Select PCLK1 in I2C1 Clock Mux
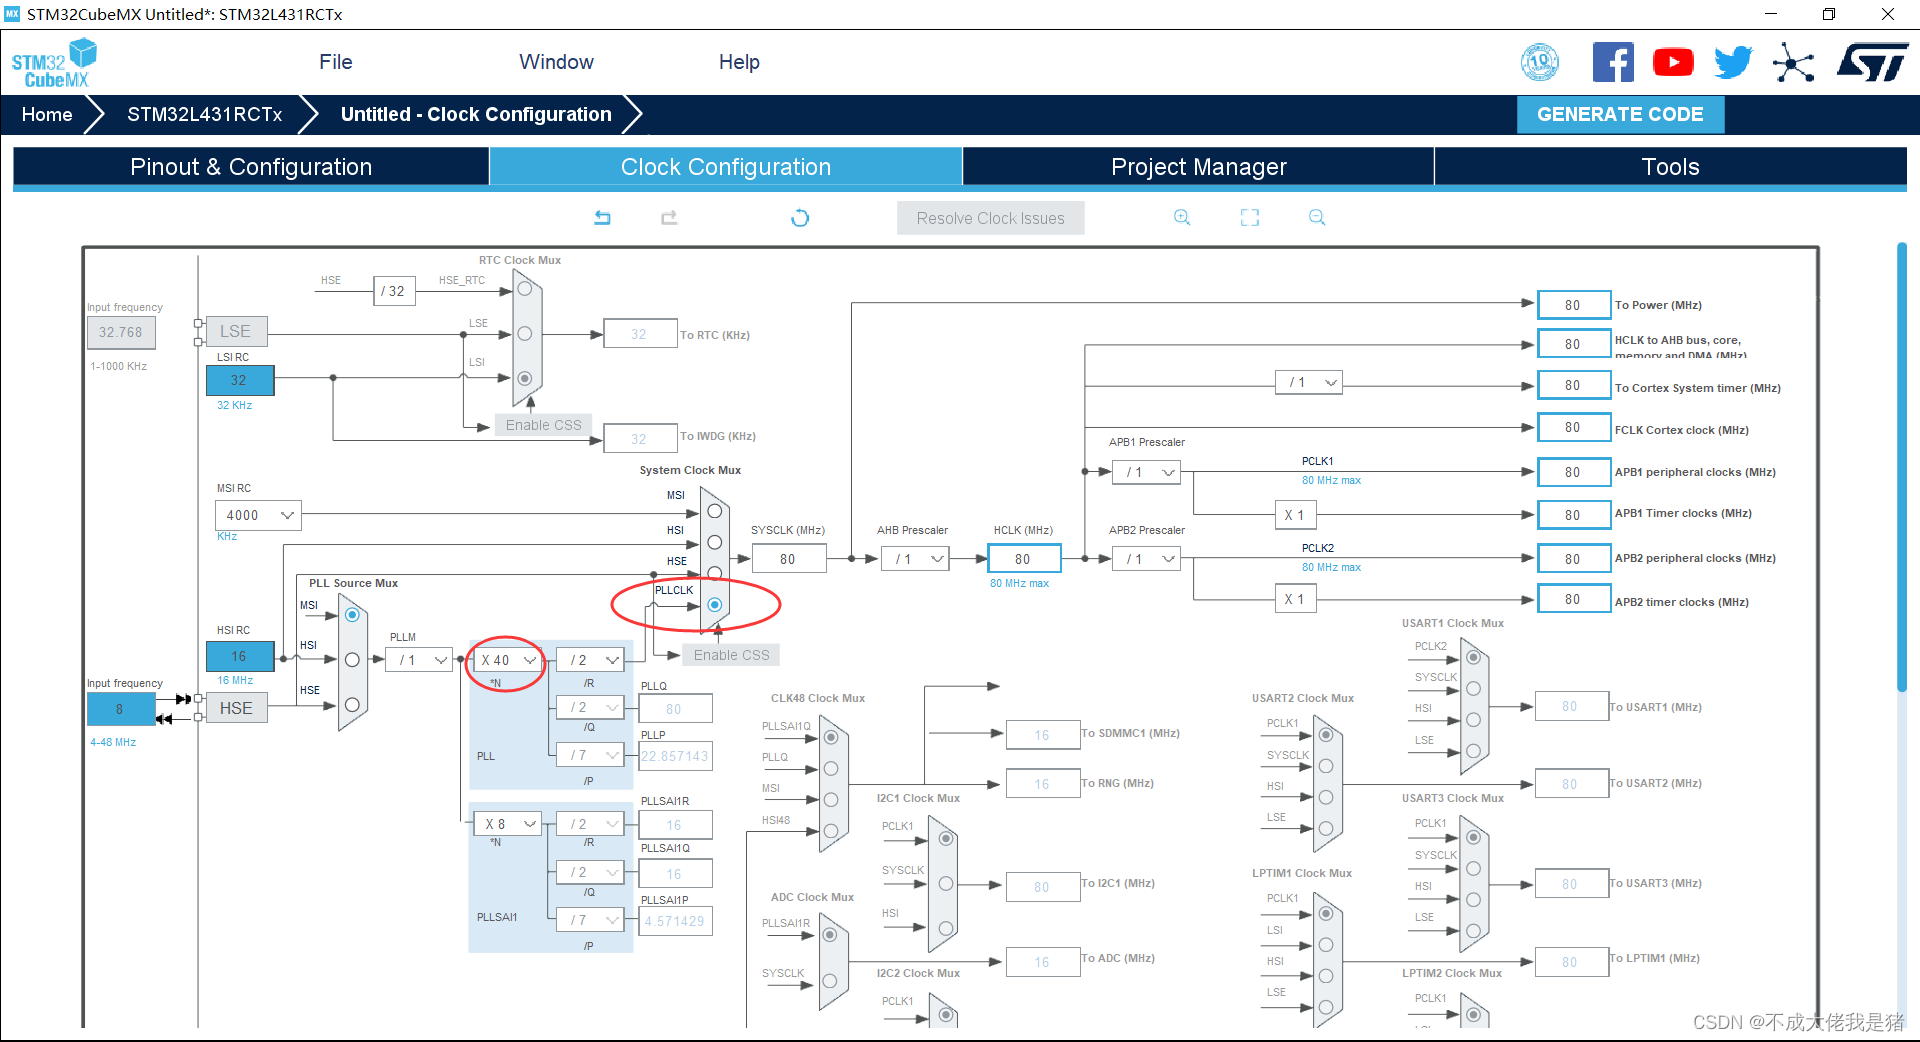 (945, 838)
